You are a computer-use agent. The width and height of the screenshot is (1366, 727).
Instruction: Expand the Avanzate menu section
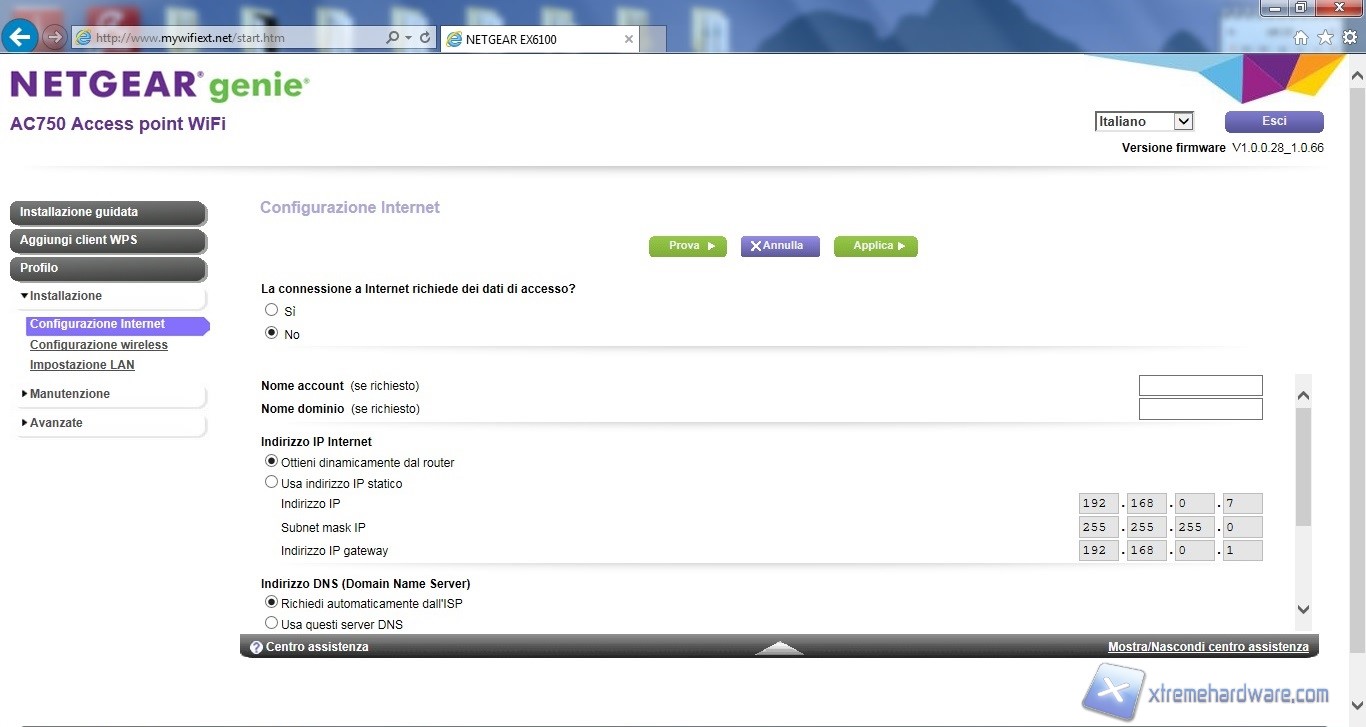(x=56, y=423)
